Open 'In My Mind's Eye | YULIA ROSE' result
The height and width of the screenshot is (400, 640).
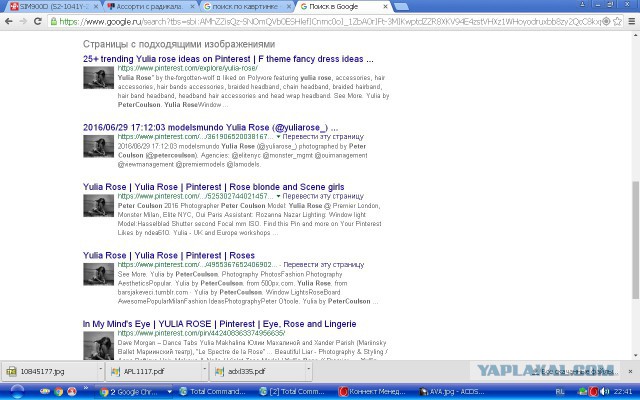pos(219,324)
